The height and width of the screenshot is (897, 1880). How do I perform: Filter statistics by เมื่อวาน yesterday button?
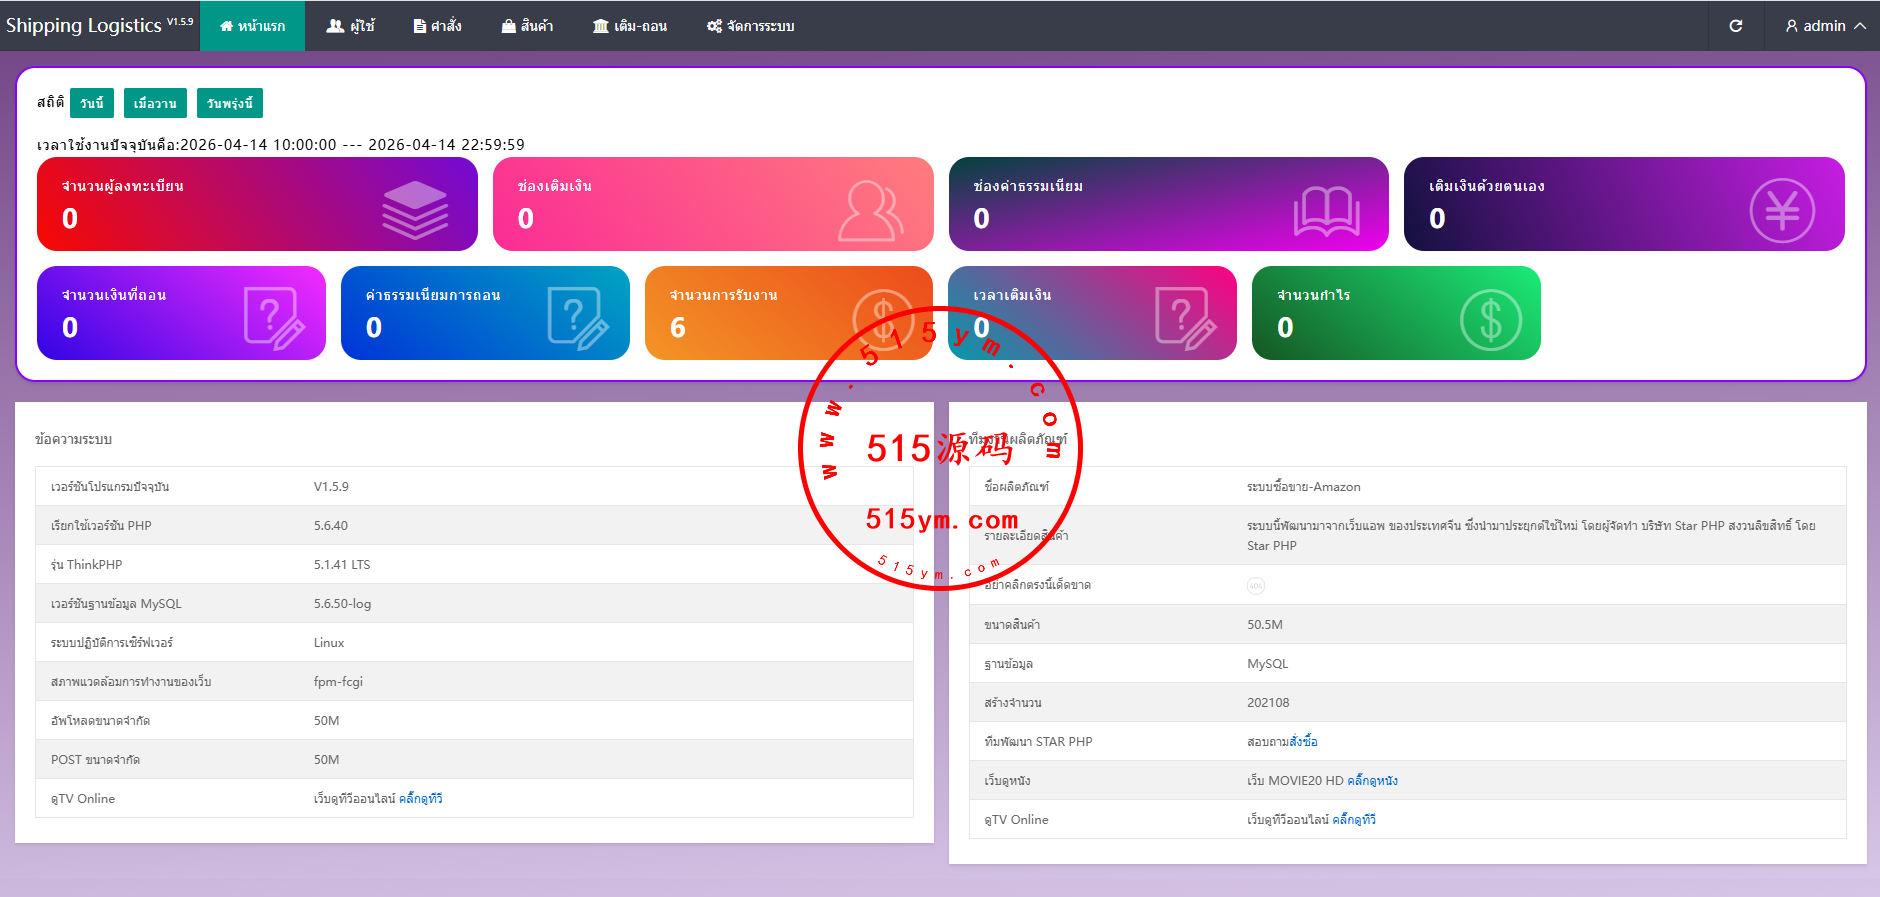coord(155,103)
